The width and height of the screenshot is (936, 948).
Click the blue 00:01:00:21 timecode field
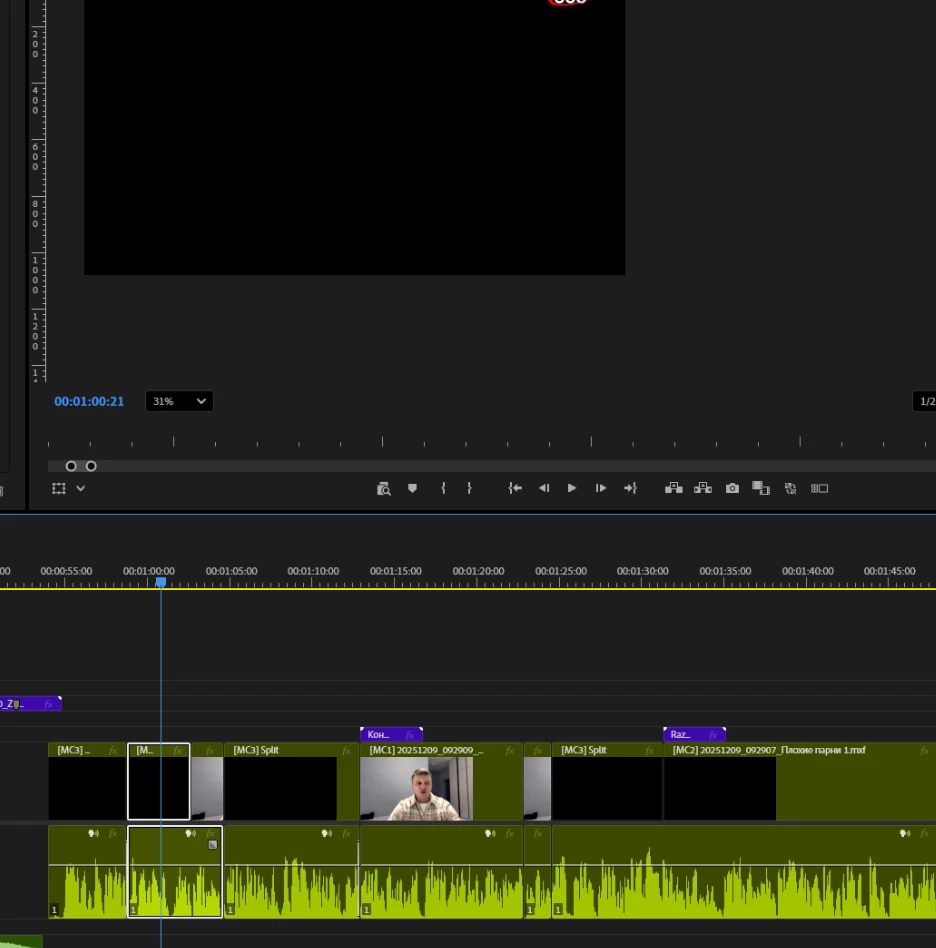(89, 401)
